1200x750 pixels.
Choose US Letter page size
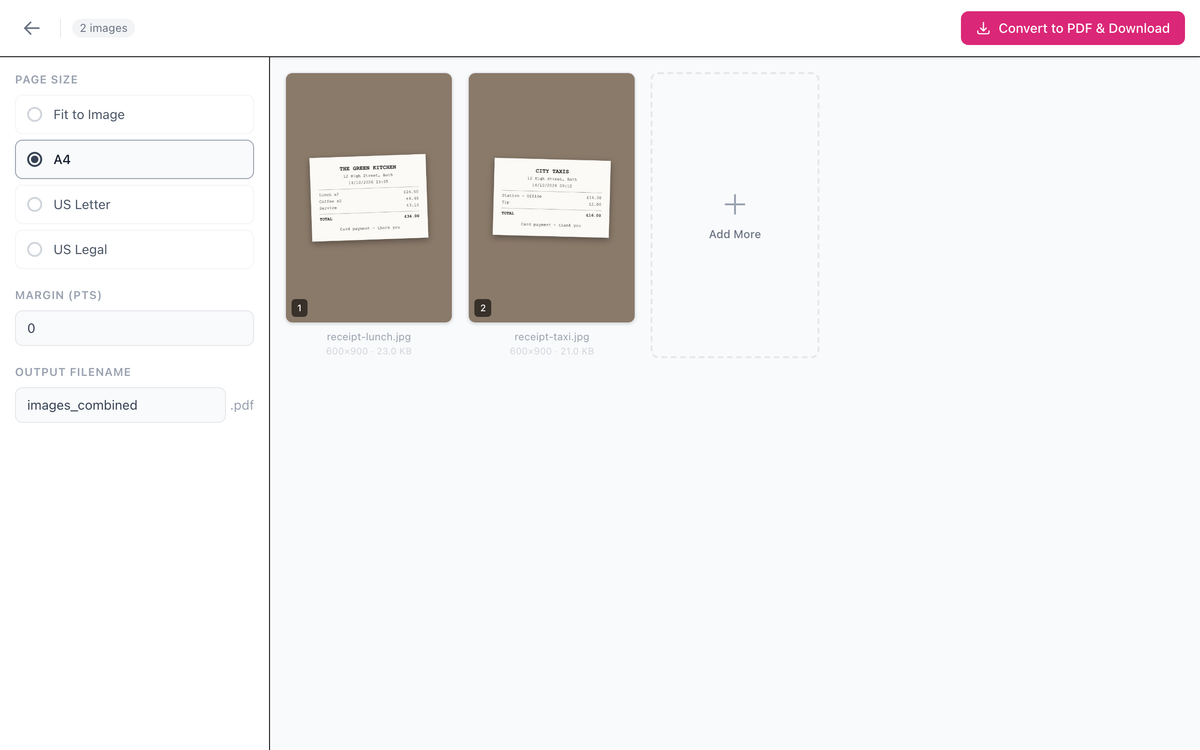pos(134,204)
